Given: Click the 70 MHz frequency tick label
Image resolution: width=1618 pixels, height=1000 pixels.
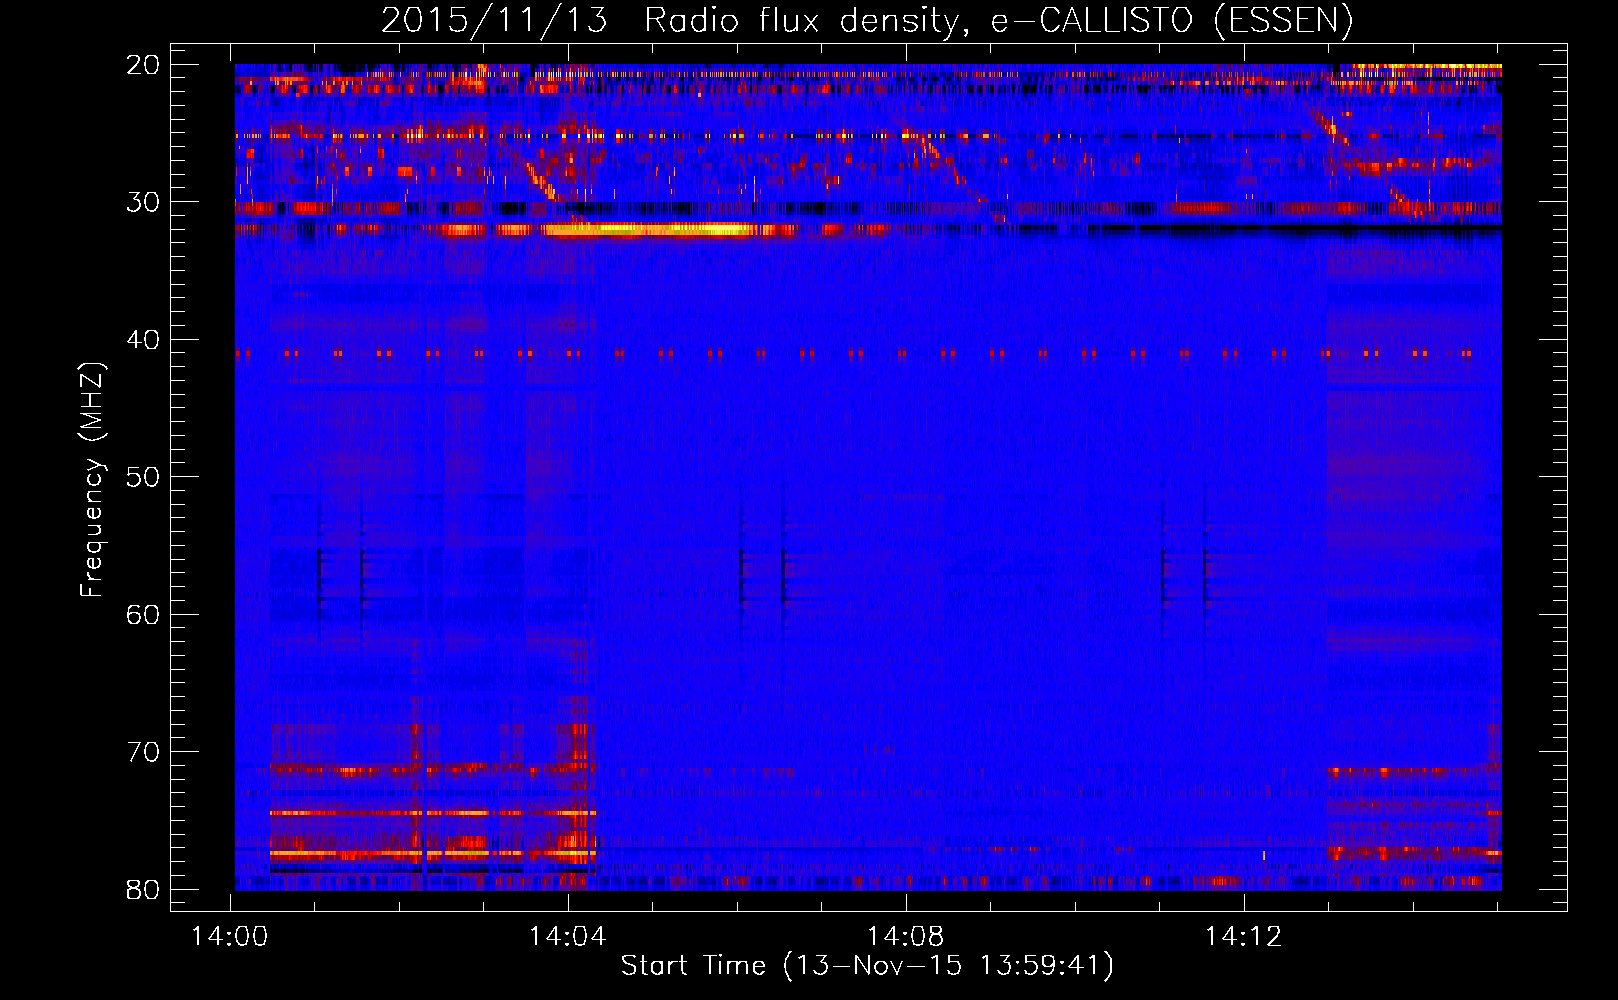Looking at the screenshot, I should pos(144,751).
